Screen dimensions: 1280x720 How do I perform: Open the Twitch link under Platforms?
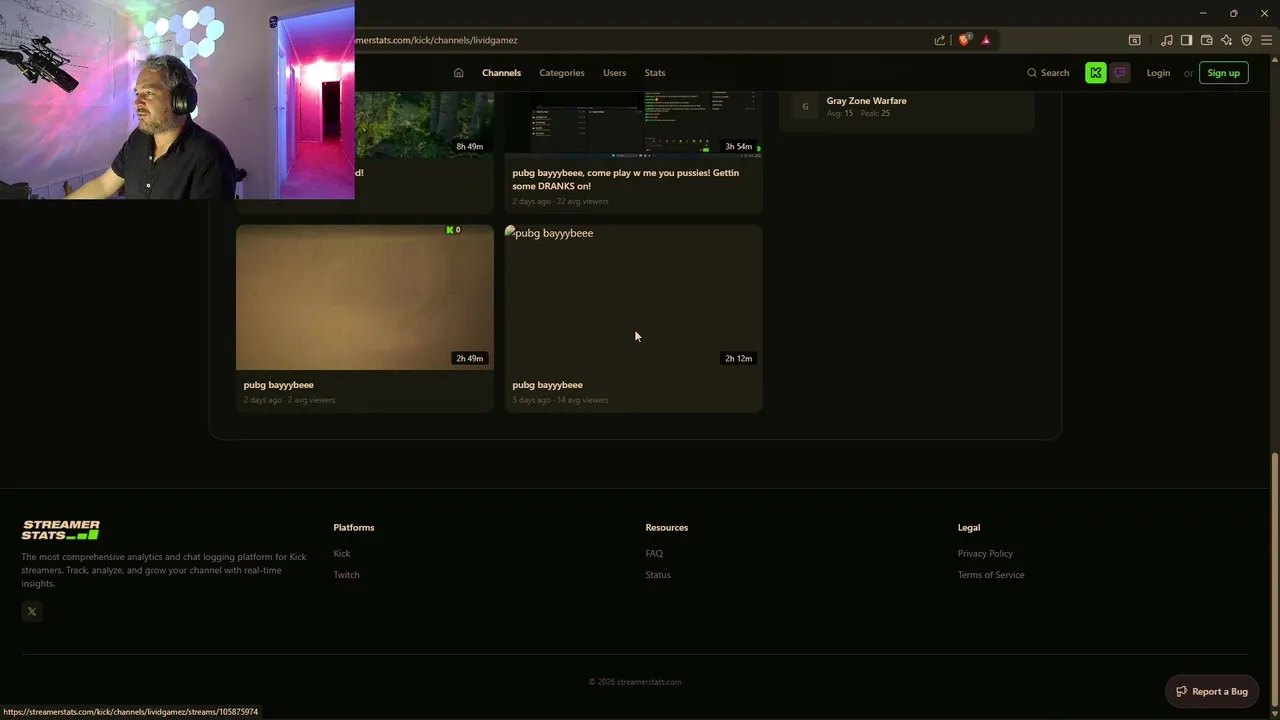pyautogui.click(x=346, y=575)
